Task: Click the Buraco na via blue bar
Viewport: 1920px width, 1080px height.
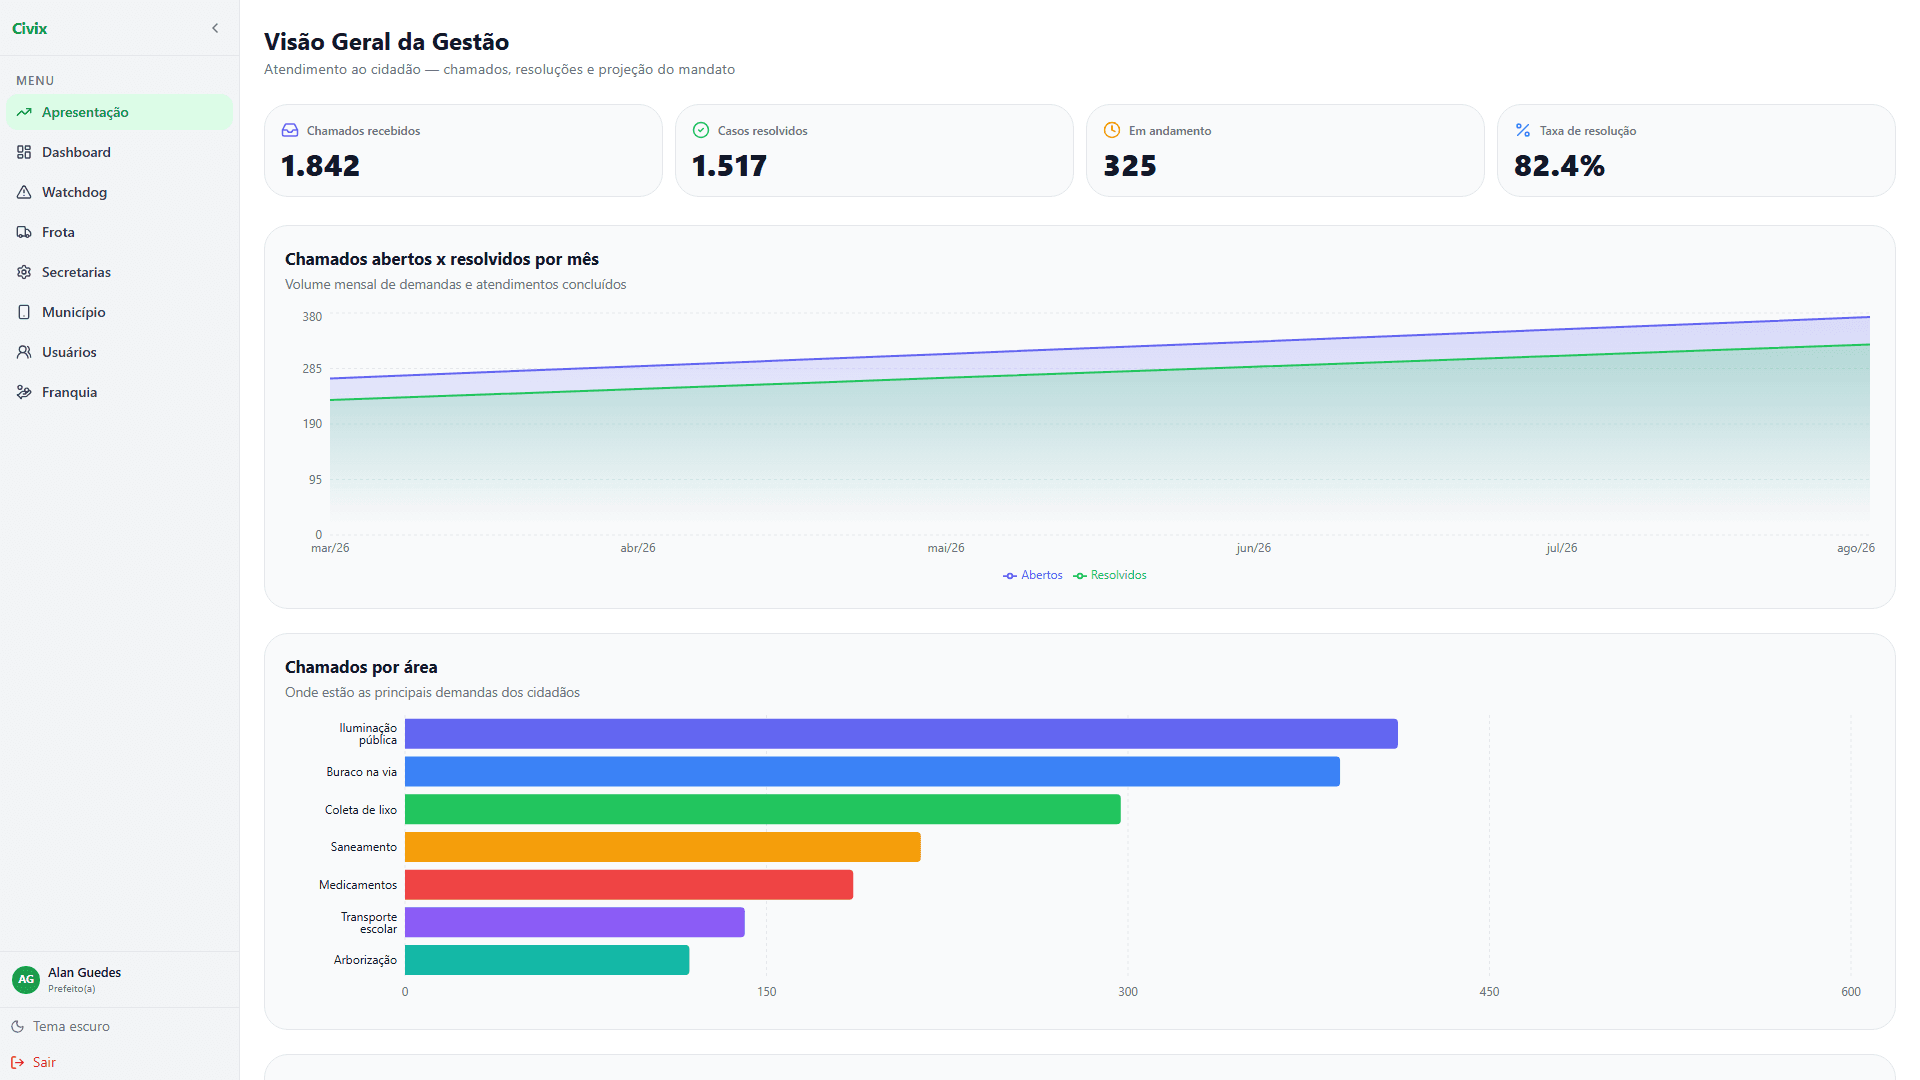Action: click(x=872, y=771)
